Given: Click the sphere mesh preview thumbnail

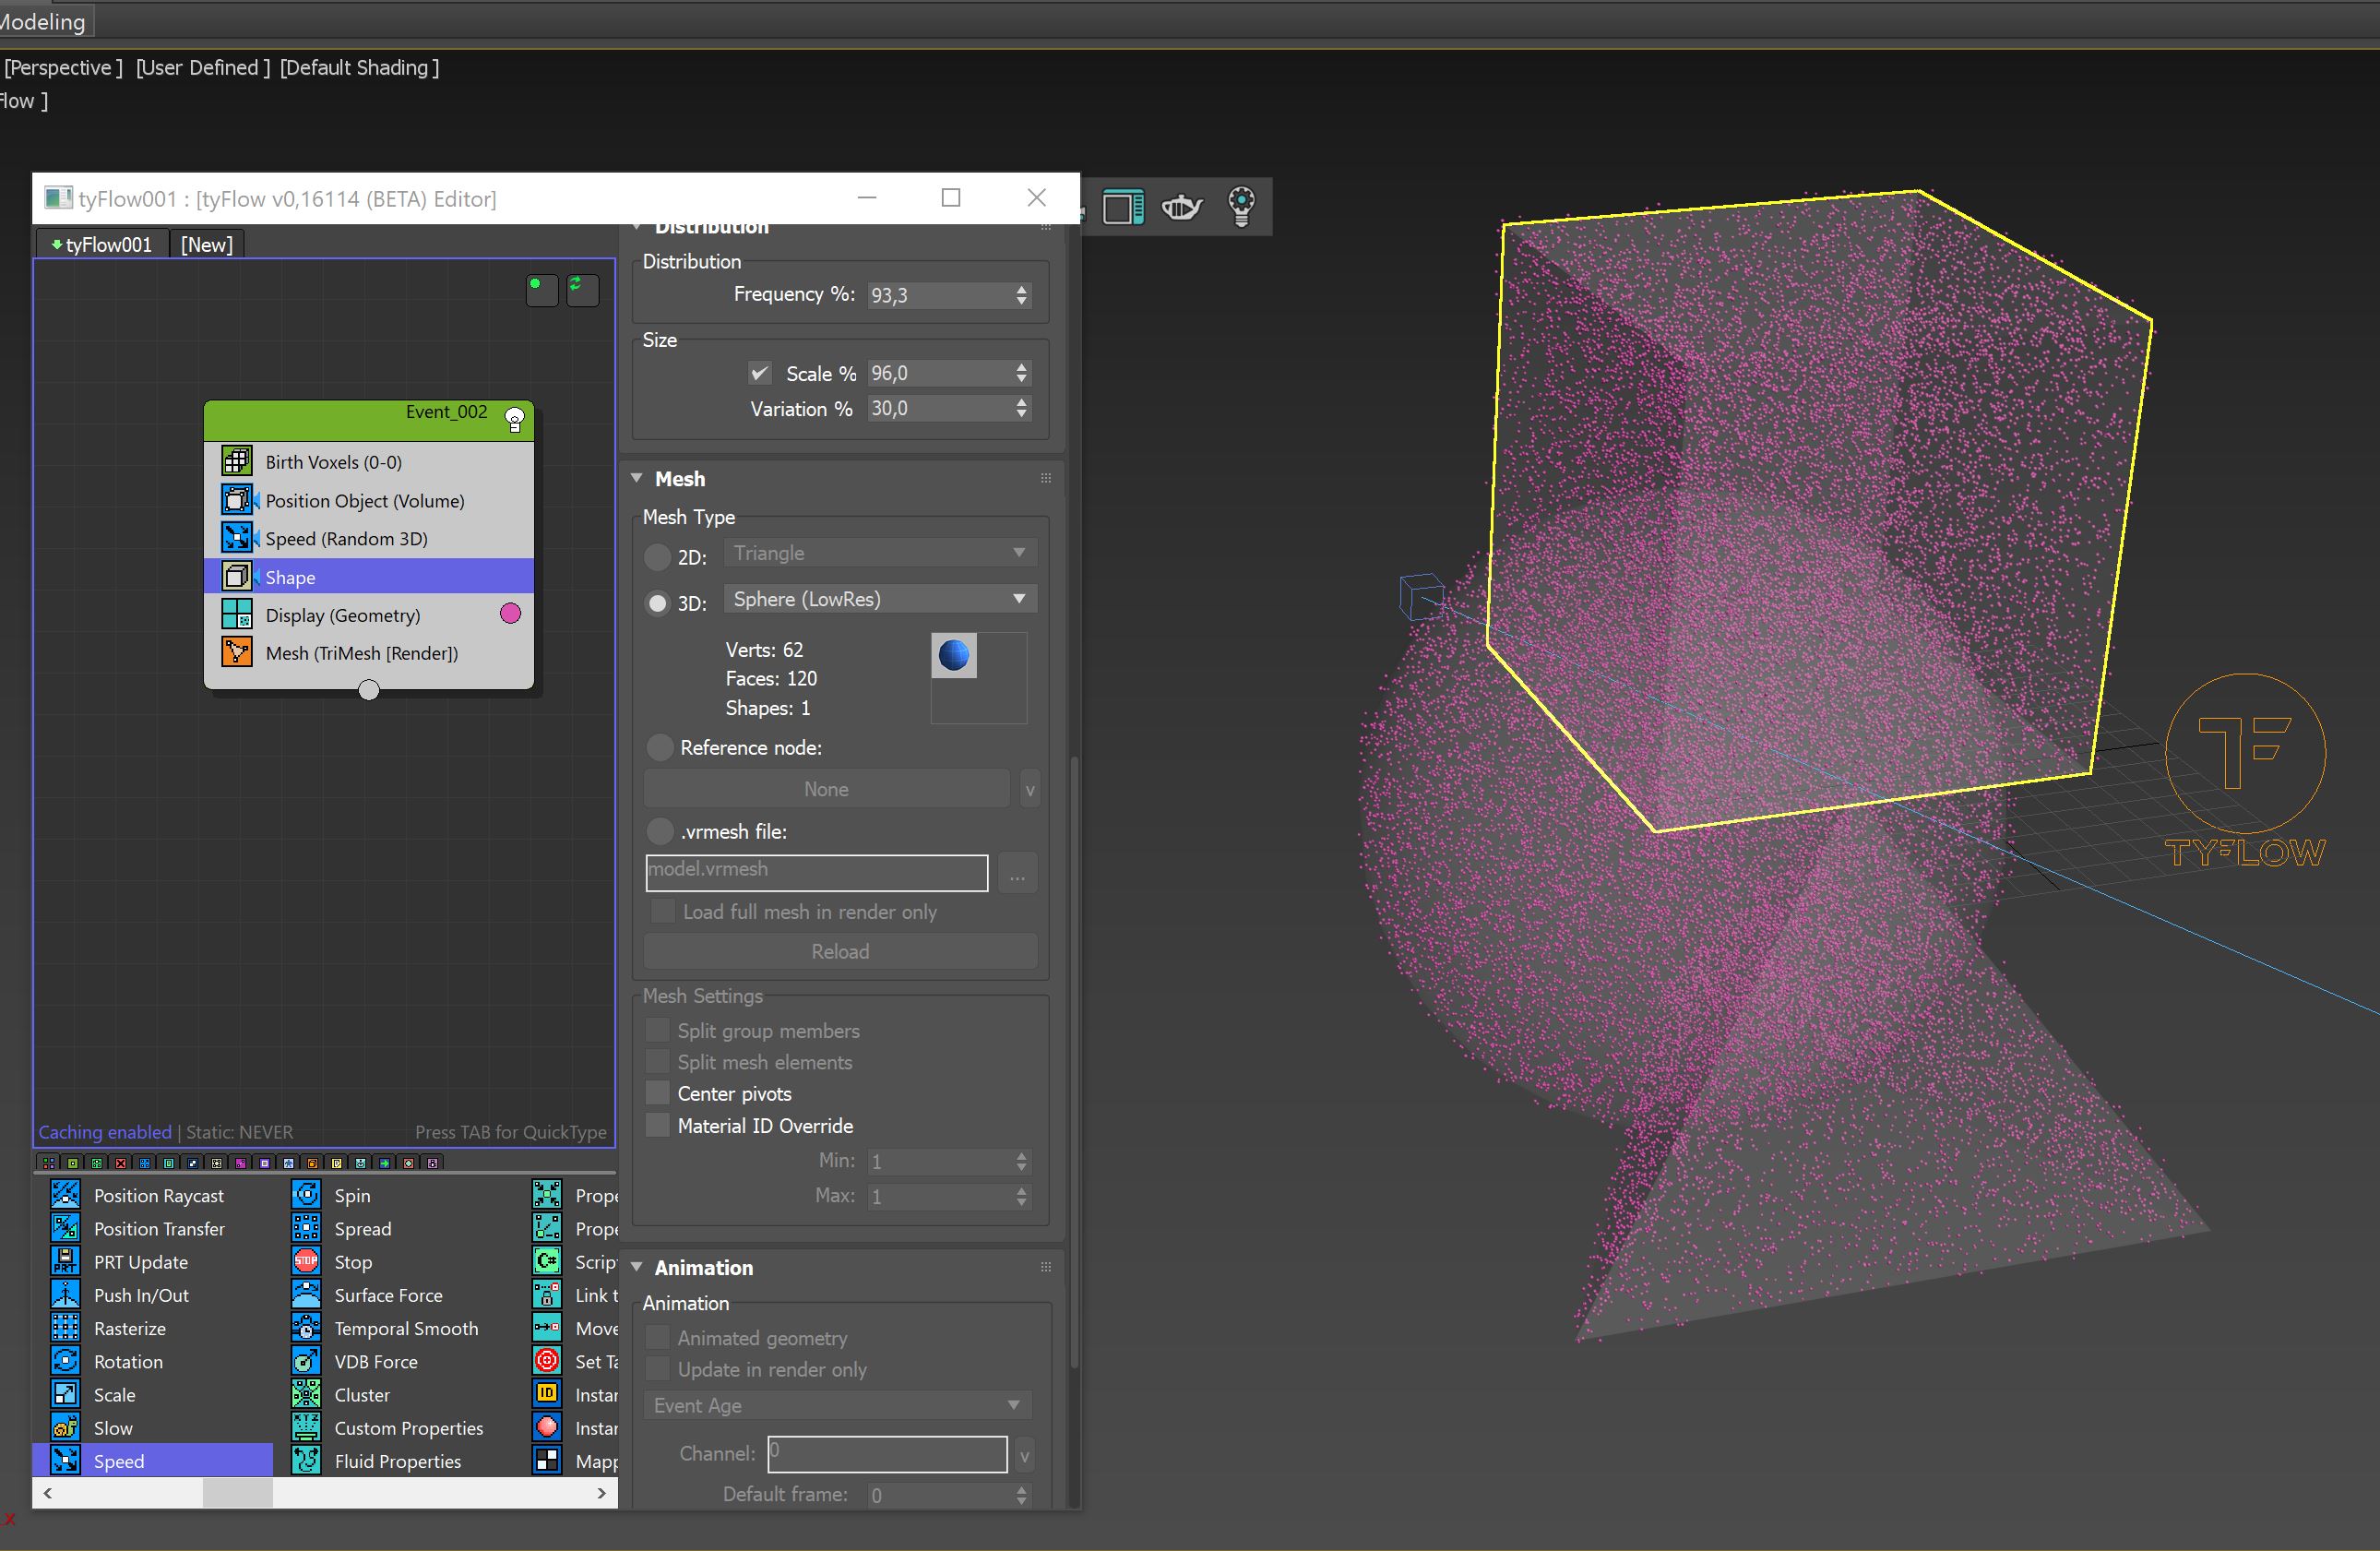Looking at the screenshot, I should click(954, 655).
